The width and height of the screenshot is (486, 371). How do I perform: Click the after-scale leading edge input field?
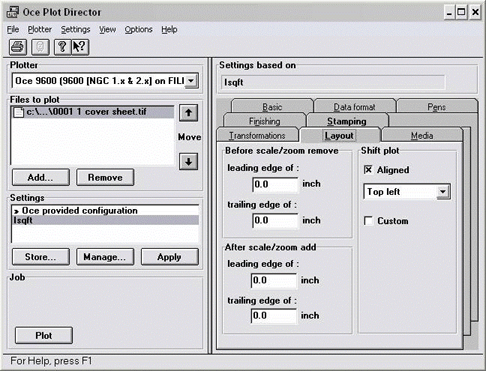274,280
